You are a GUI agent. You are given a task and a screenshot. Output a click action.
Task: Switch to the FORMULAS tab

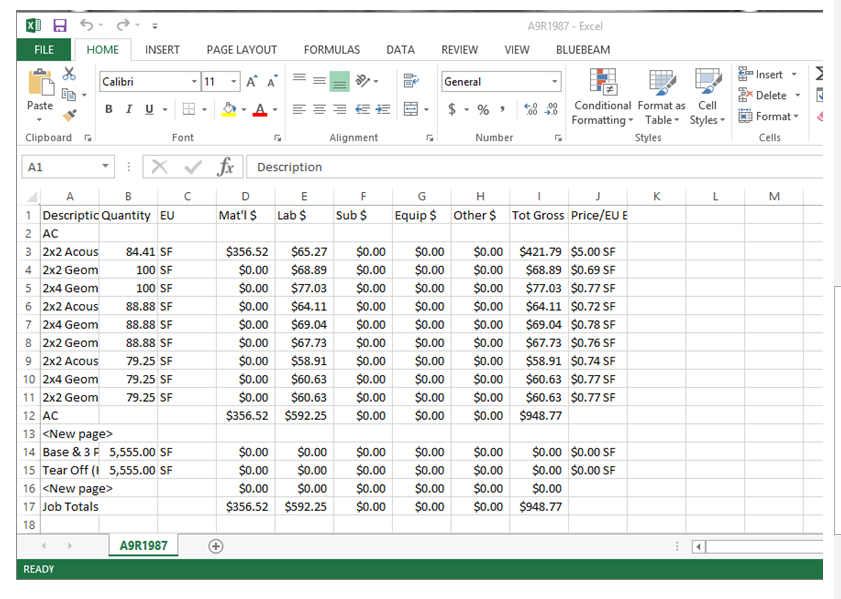point(332,49)
